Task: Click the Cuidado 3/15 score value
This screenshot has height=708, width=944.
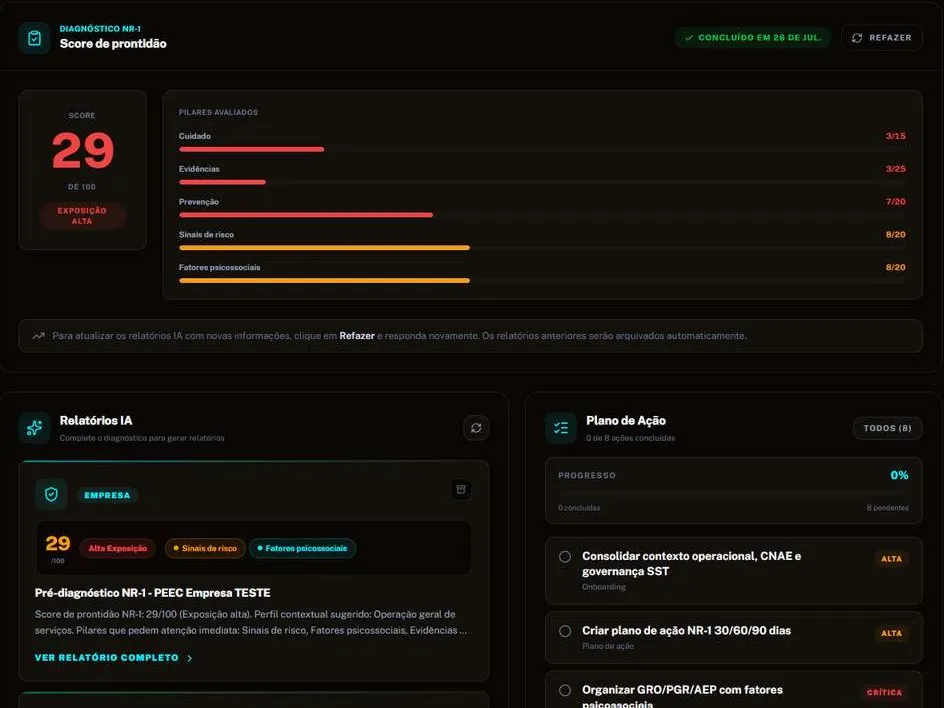Action: [x=895, y=136]
